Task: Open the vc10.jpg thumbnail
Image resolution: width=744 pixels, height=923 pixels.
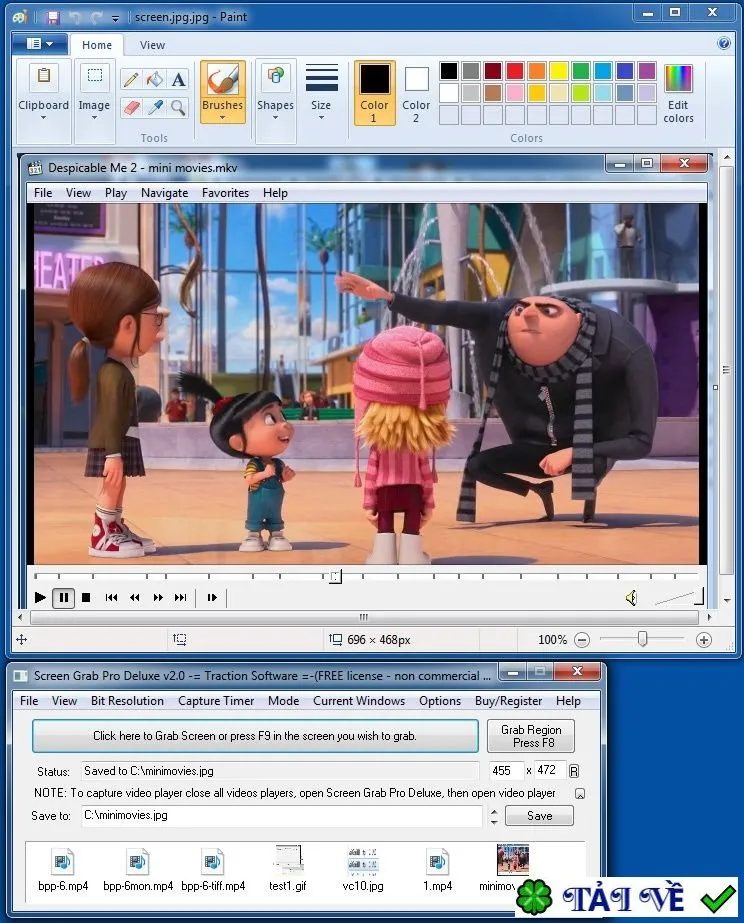Action: pyautogui.click(x=363, y=861)
